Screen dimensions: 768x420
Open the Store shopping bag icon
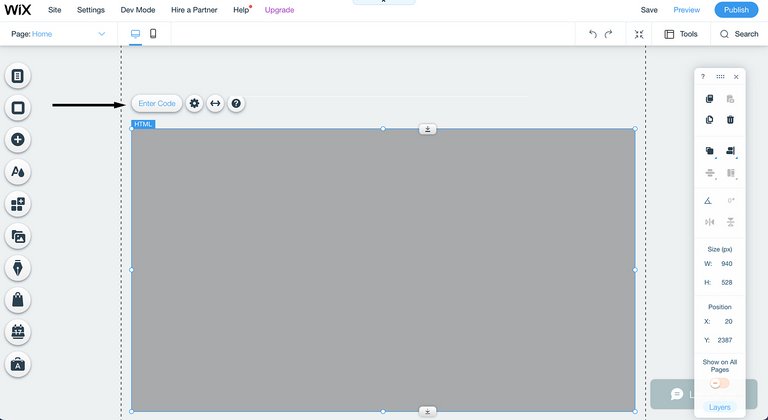pos(18,300)
